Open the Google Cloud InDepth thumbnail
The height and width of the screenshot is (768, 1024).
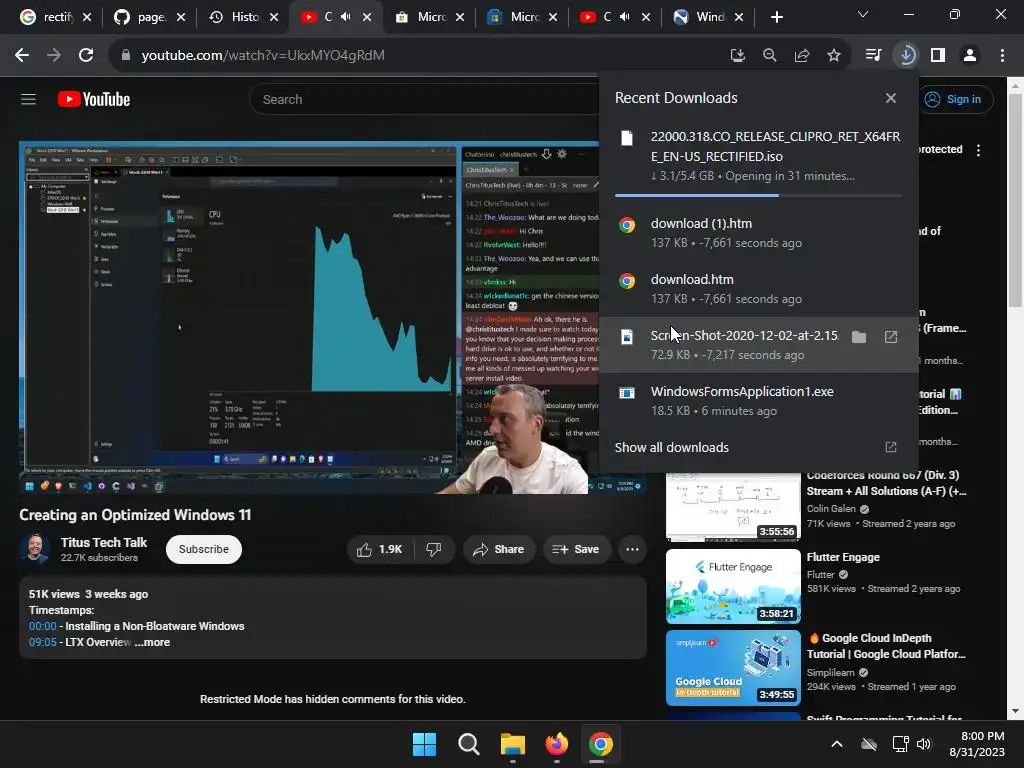point(733,667)
